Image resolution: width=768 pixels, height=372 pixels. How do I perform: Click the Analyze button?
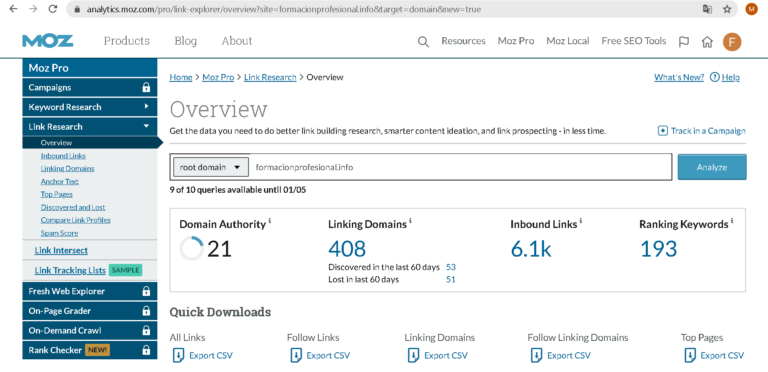pos(712,167)
